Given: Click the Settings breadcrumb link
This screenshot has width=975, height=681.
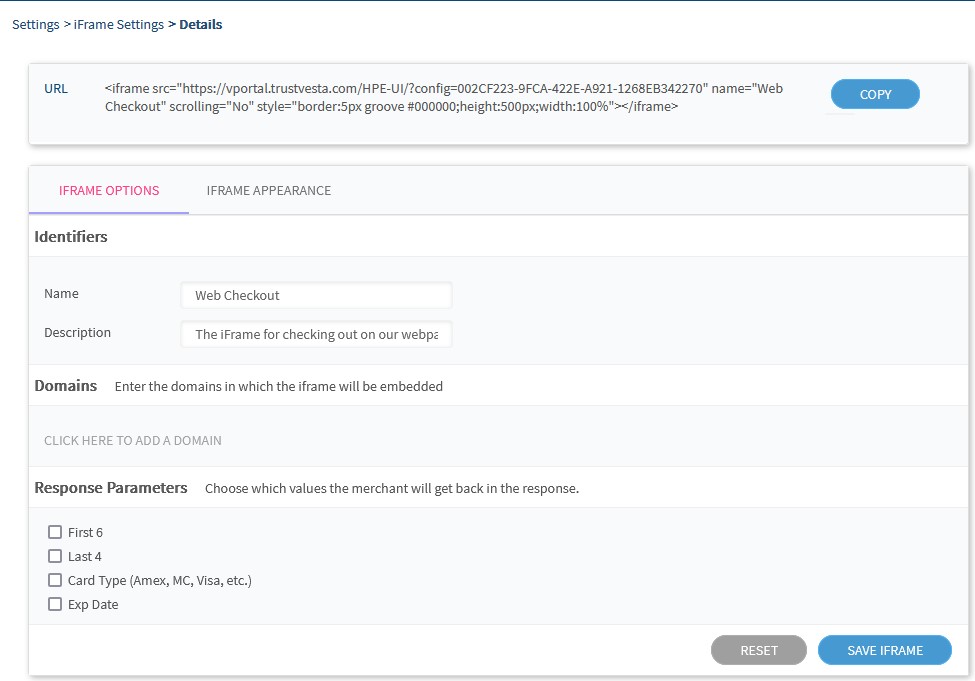Looking at the screenshot, I should (x=35, y=25).
